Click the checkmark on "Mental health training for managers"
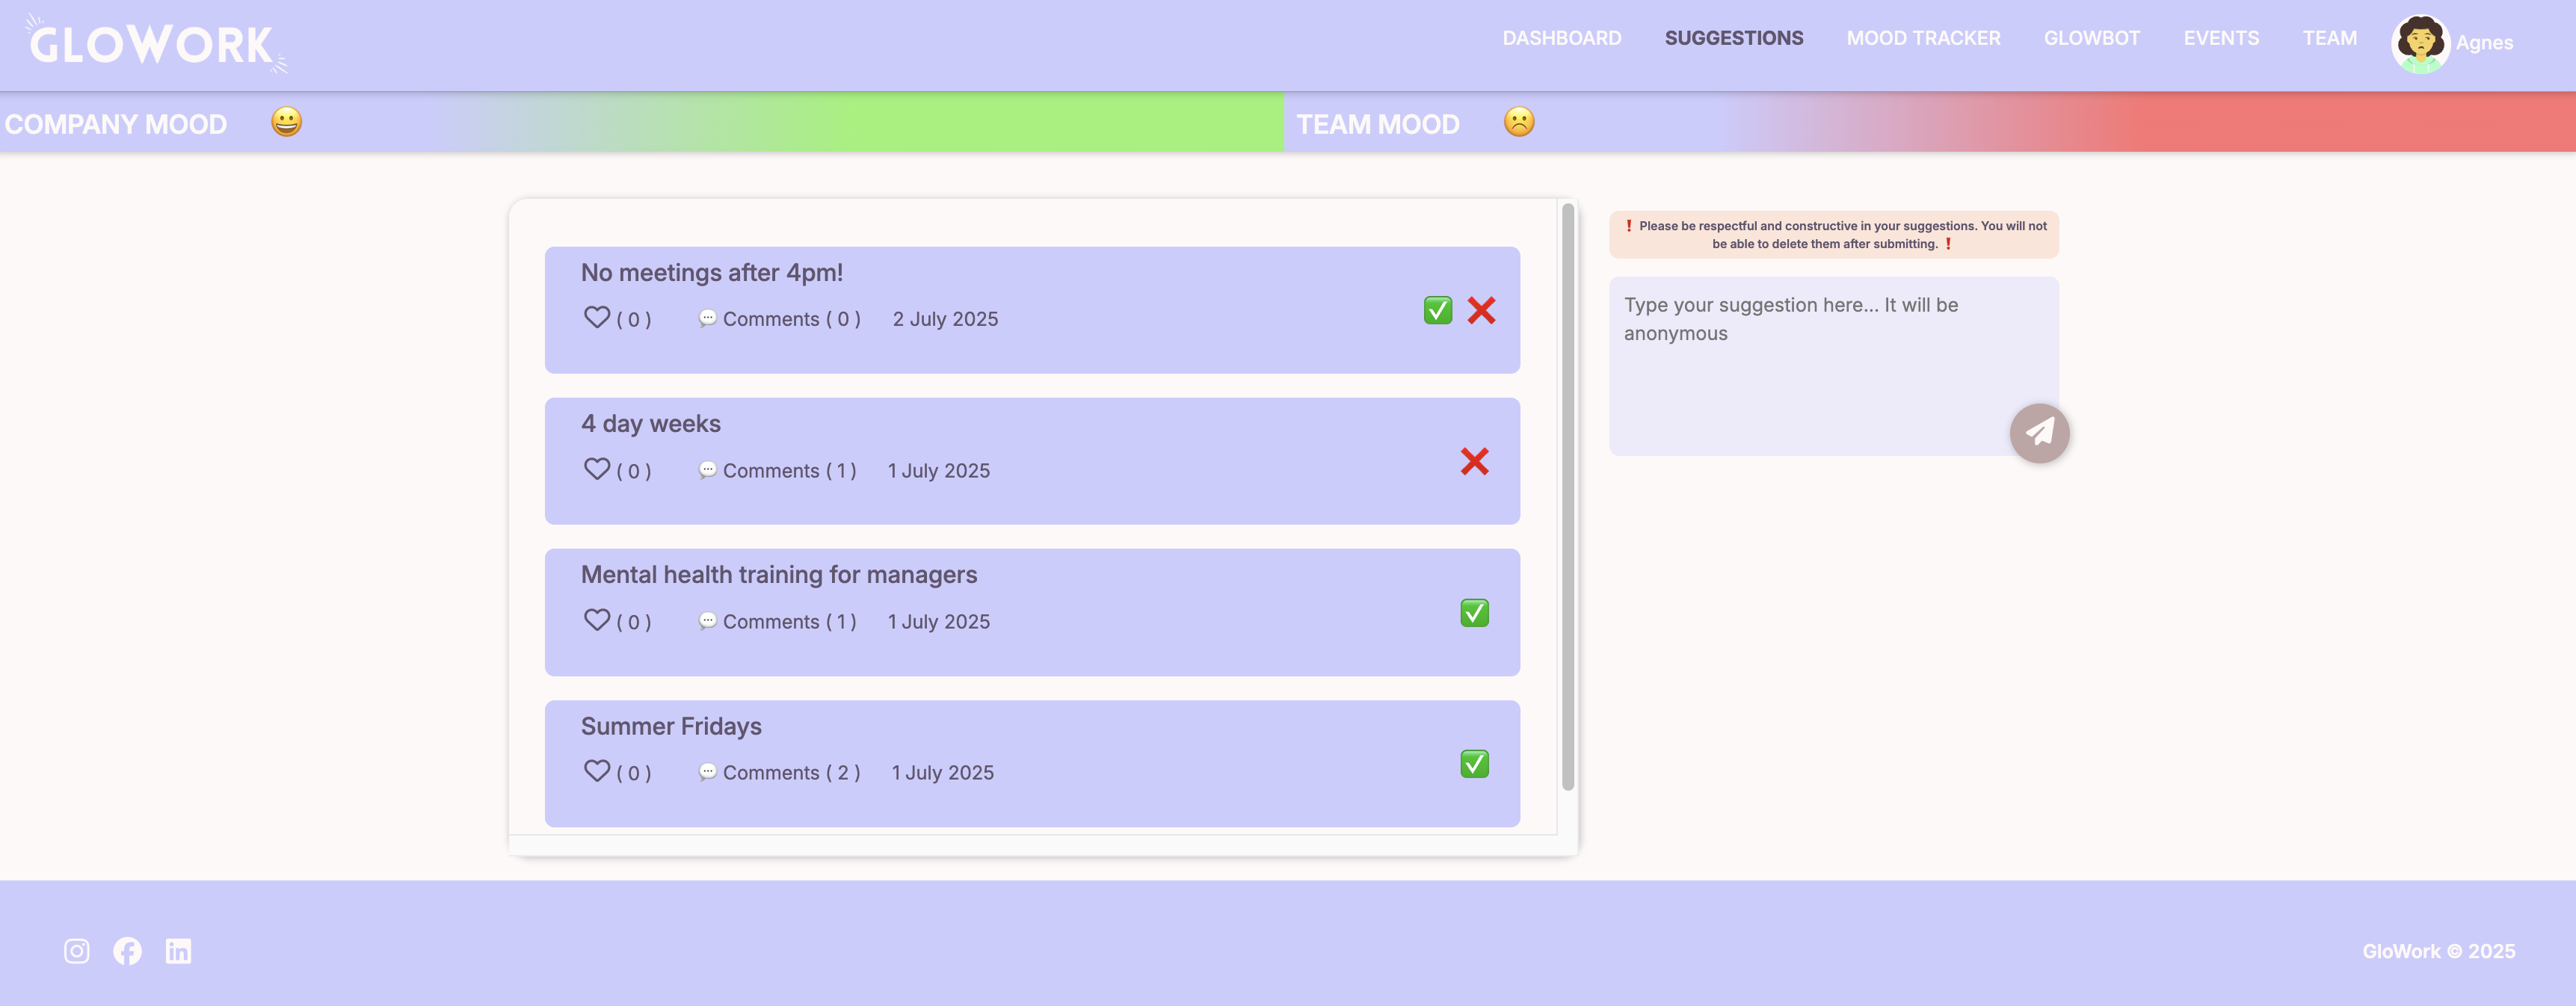The image size is (2576, 1006). tap(1474, 612)
